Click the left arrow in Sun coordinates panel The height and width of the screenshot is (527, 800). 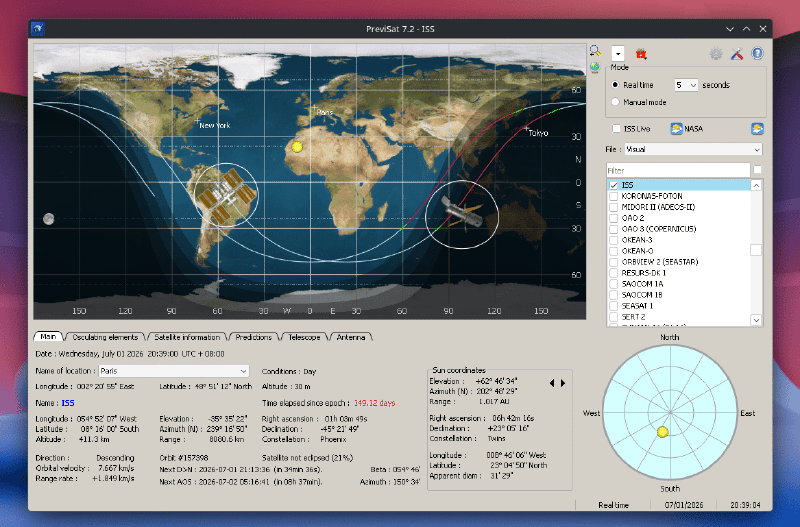(x=552, y=383)
